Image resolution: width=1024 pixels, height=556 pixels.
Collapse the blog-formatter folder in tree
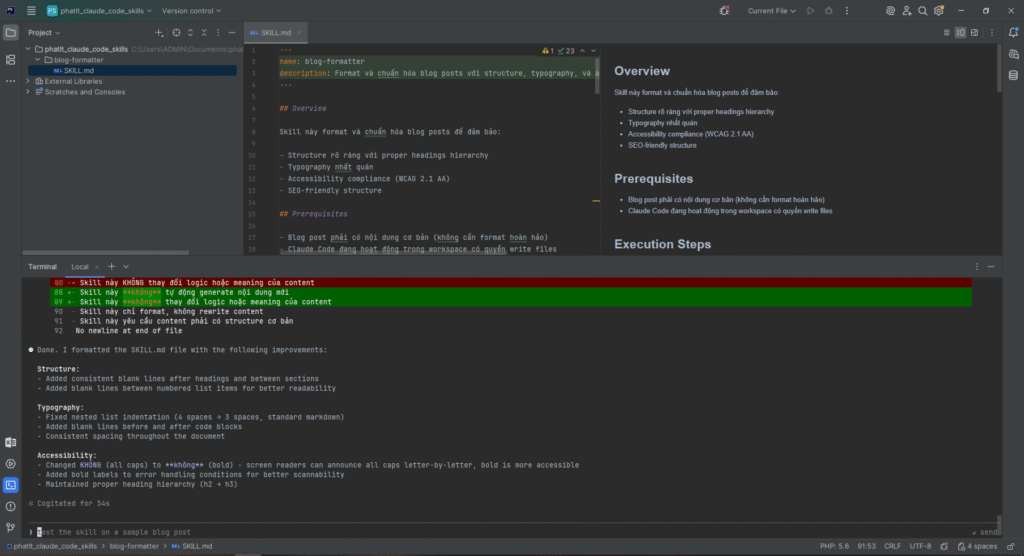(x=37, y=59)
